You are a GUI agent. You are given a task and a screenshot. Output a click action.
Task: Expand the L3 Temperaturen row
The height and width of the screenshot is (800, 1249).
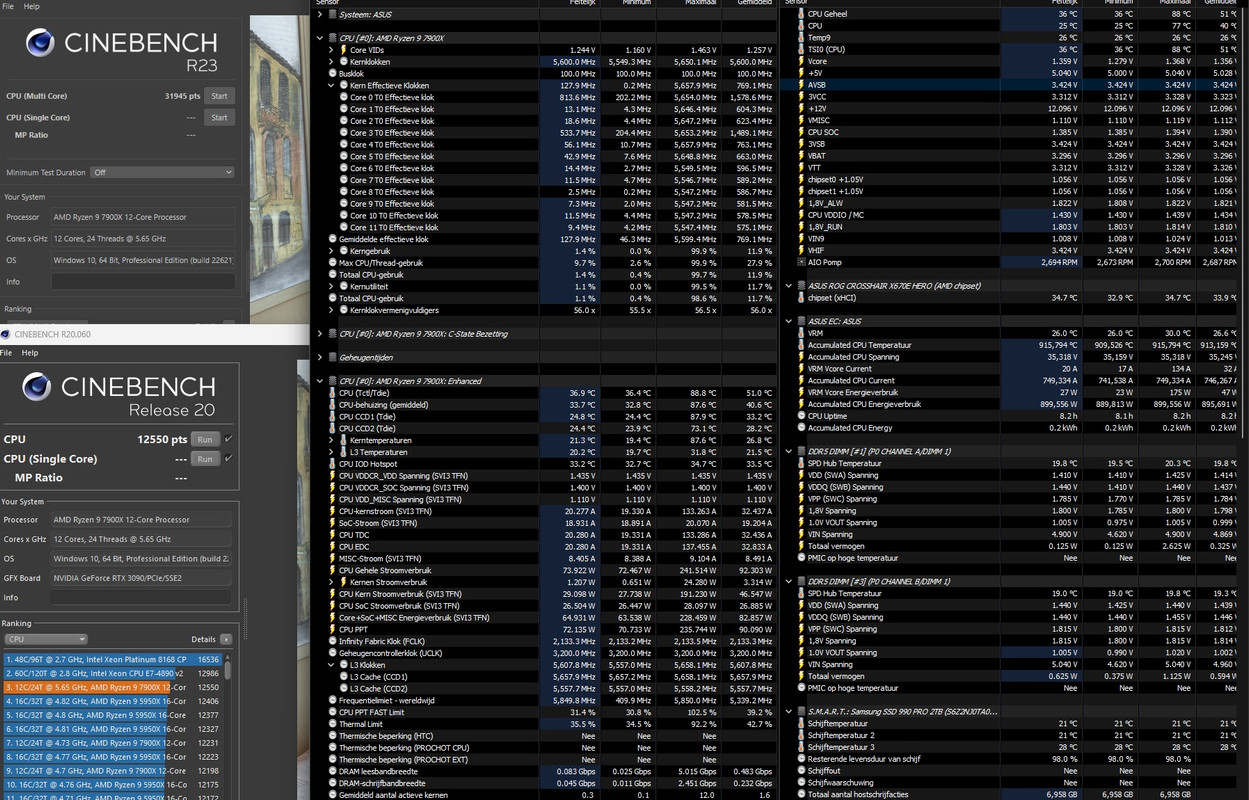tap(331, 452)
